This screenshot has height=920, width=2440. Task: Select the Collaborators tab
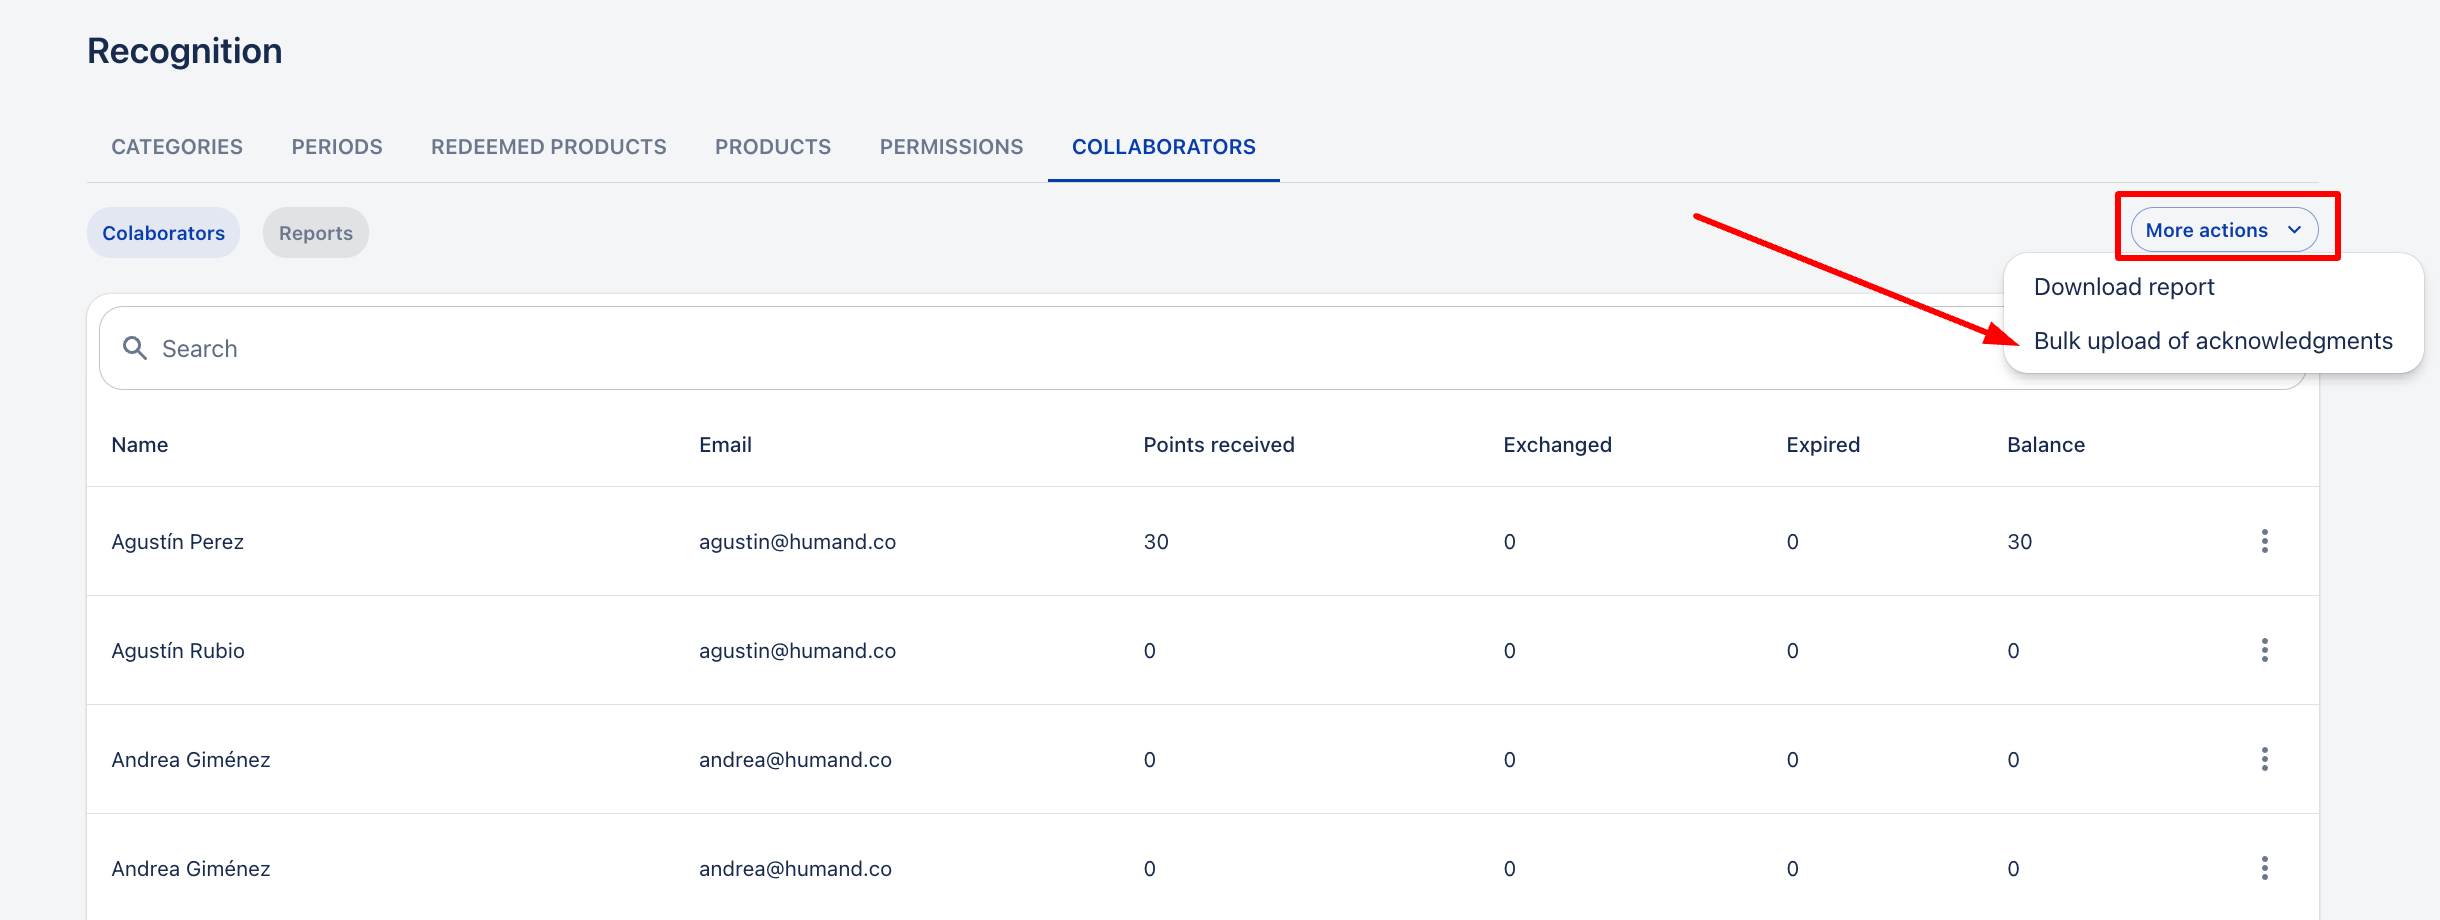(1163, 147)
